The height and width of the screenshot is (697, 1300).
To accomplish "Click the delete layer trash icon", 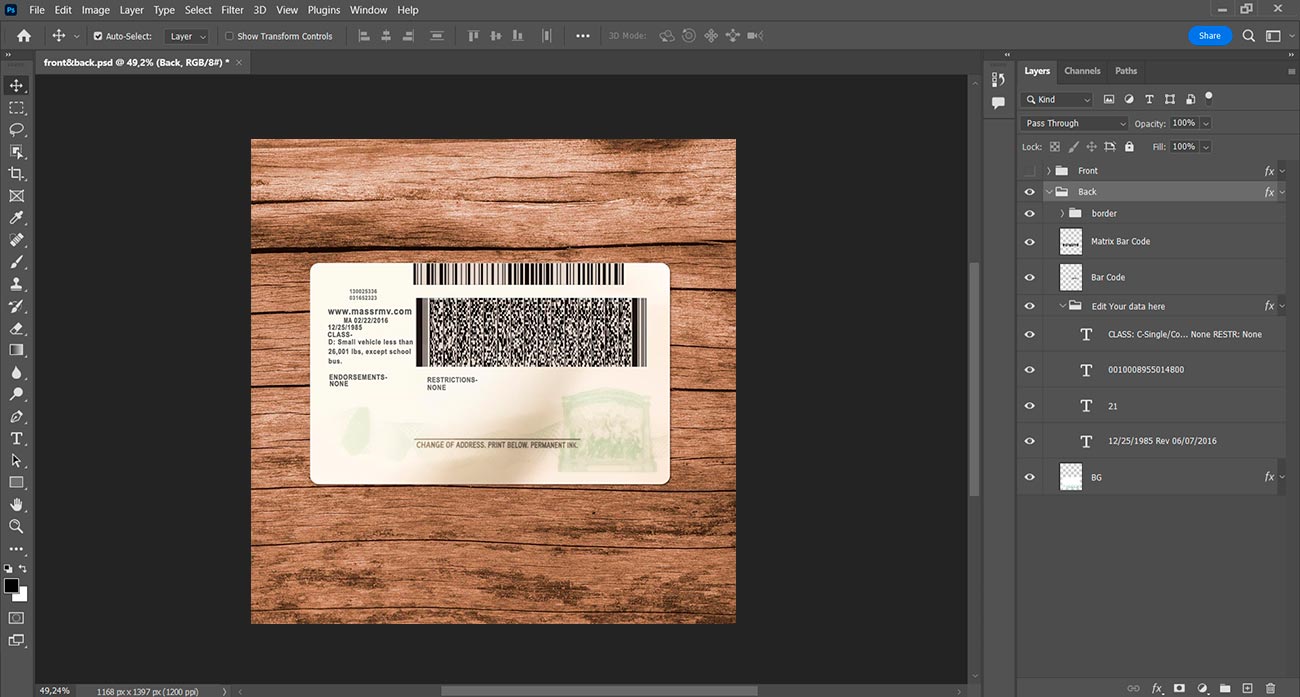I will click(1270, 688).
